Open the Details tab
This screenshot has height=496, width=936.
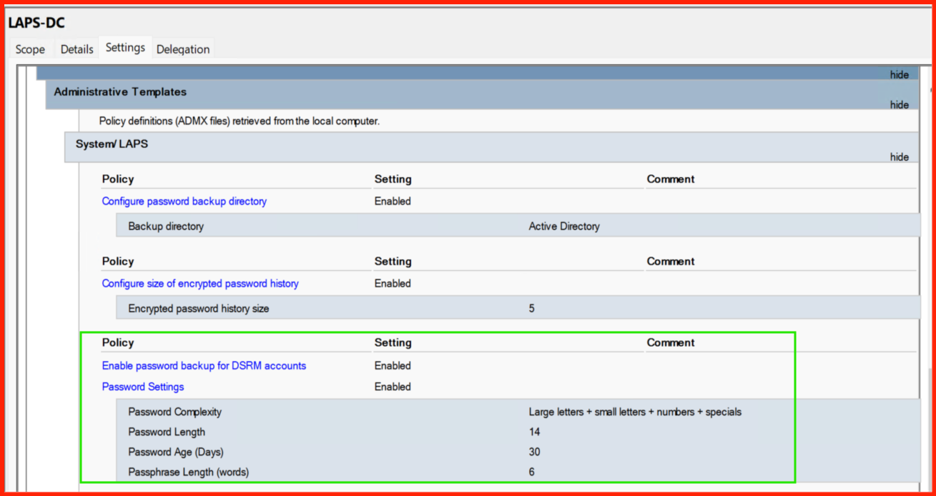(x=77, y=50)
